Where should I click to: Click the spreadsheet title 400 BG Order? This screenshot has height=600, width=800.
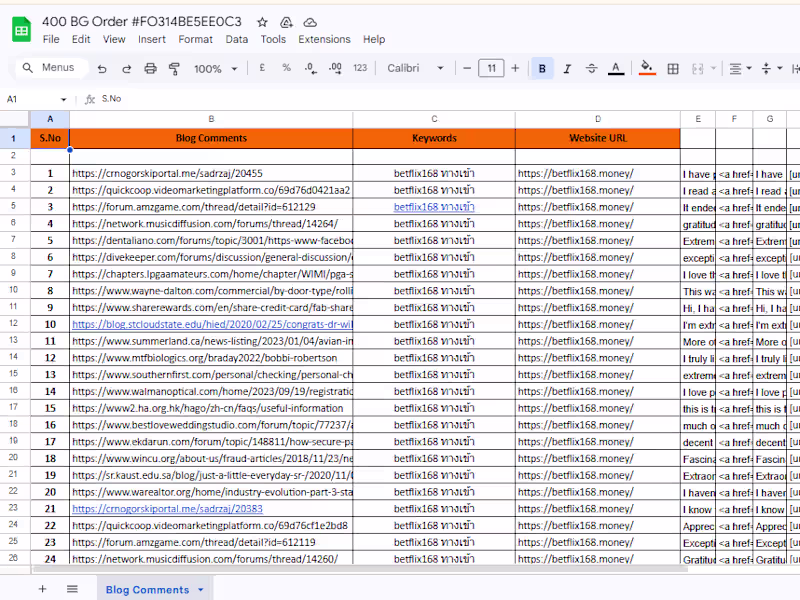(142, 21)
